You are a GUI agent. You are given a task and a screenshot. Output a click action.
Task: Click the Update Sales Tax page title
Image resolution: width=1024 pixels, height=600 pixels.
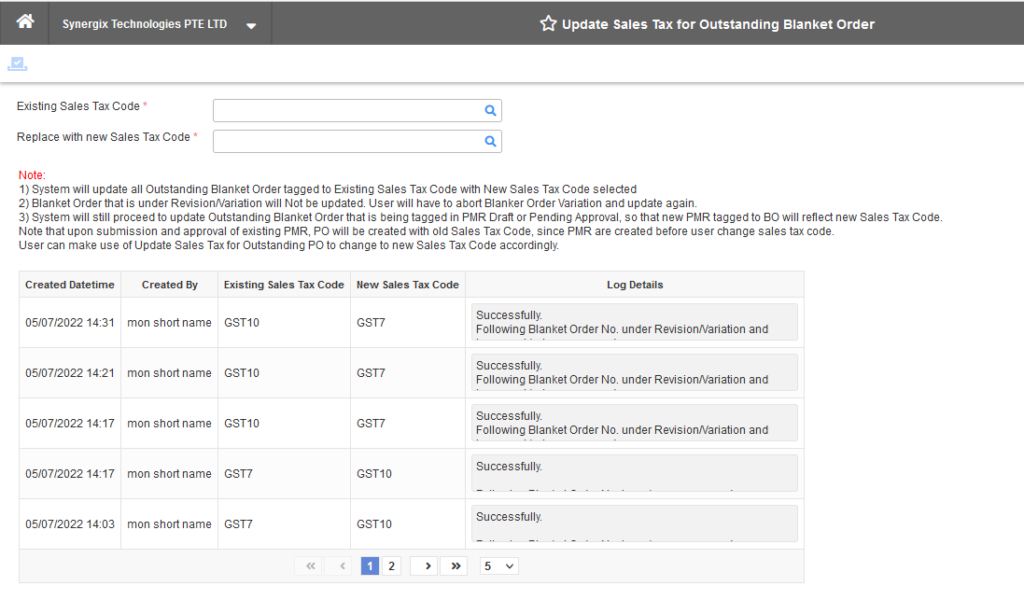[x=718, y=22]
